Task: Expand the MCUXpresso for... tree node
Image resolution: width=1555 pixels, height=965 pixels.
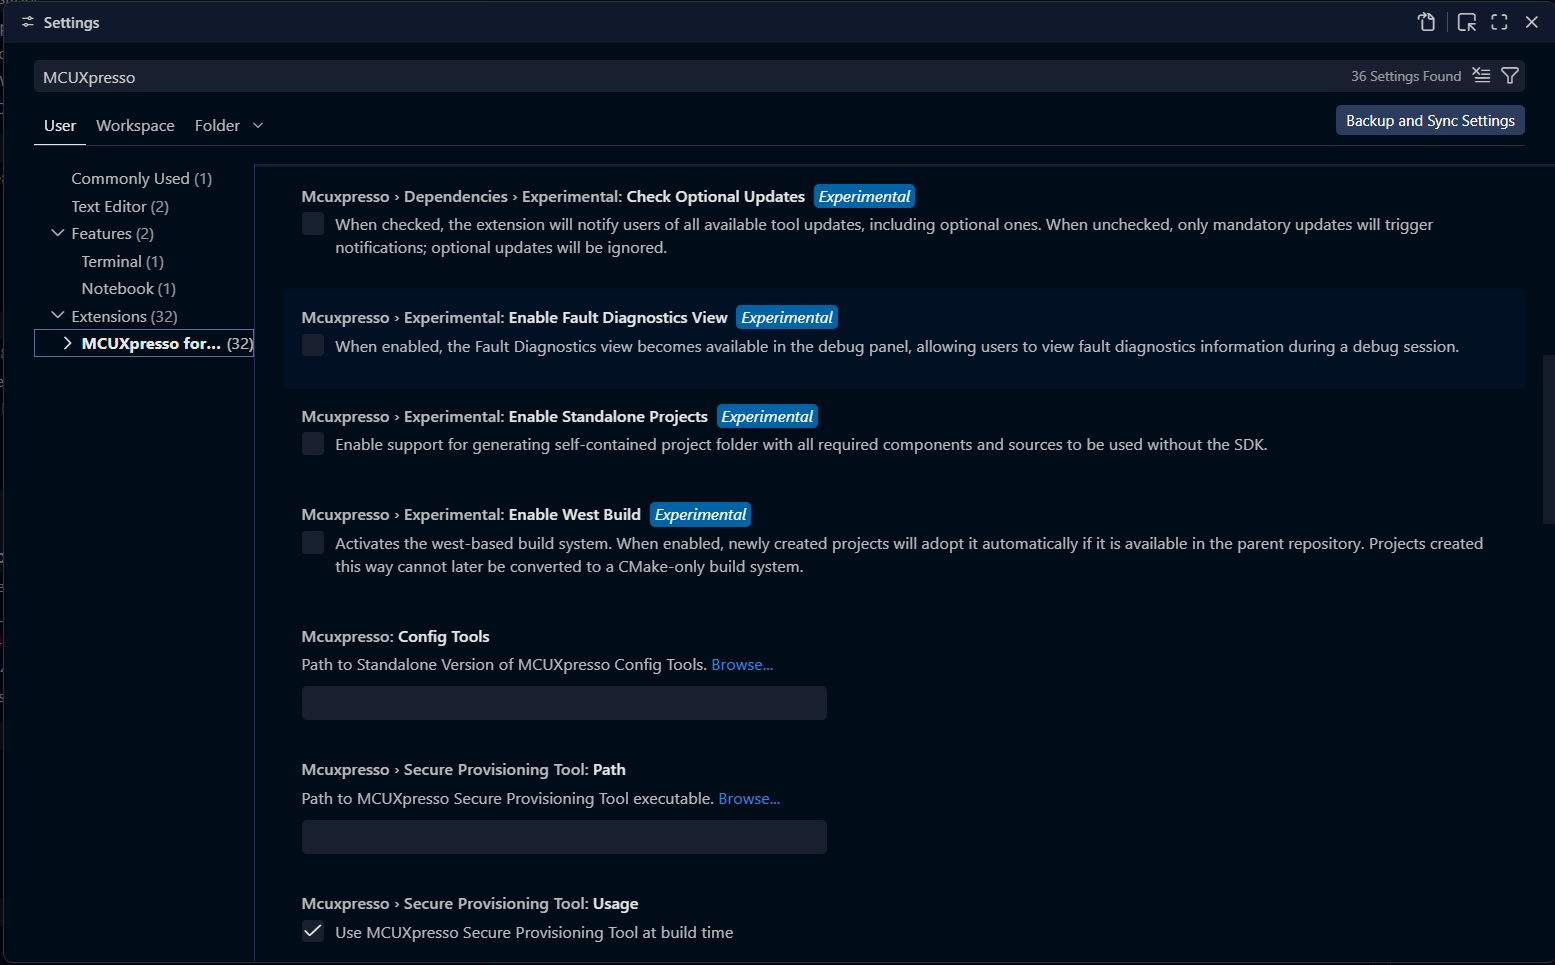Action: pyautogui.click(x=67, y=343)
